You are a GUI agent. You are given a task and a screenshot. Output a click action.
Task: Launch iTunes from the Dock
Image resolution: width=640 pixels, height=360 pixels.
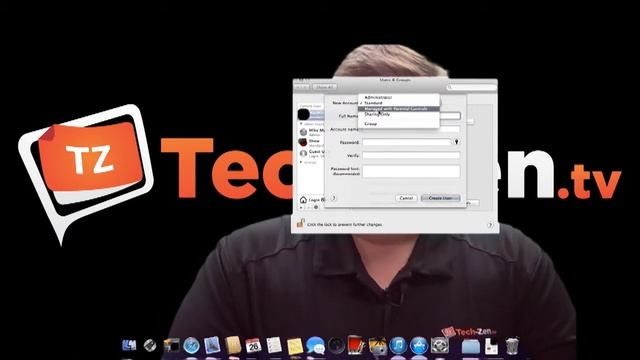[x=398, y=346]
